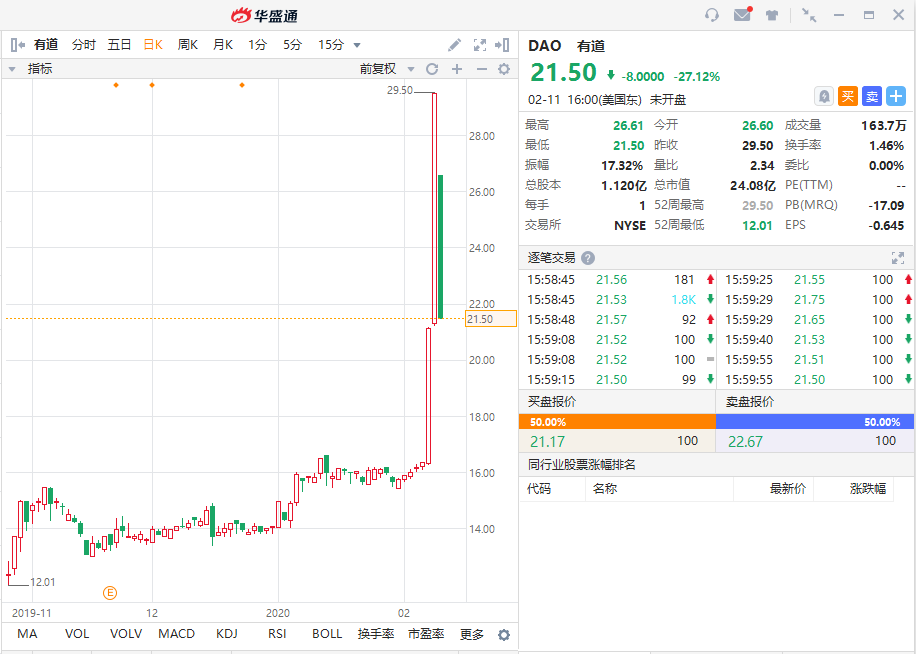Click the 15:58:45 21.56 trade row
Screen dimensions: 916x654
pos(617,280)
